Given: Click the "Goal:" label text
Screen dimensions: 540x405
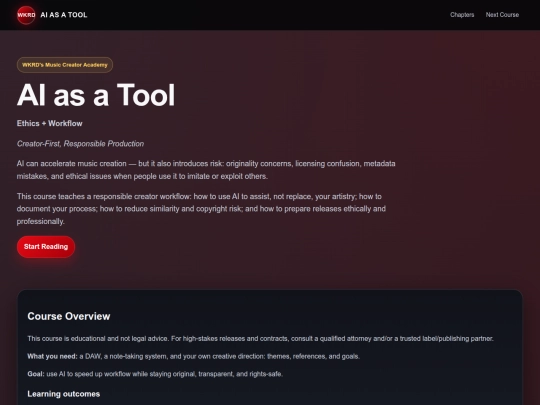Looking at the screenshot, I should coord(36,374).
